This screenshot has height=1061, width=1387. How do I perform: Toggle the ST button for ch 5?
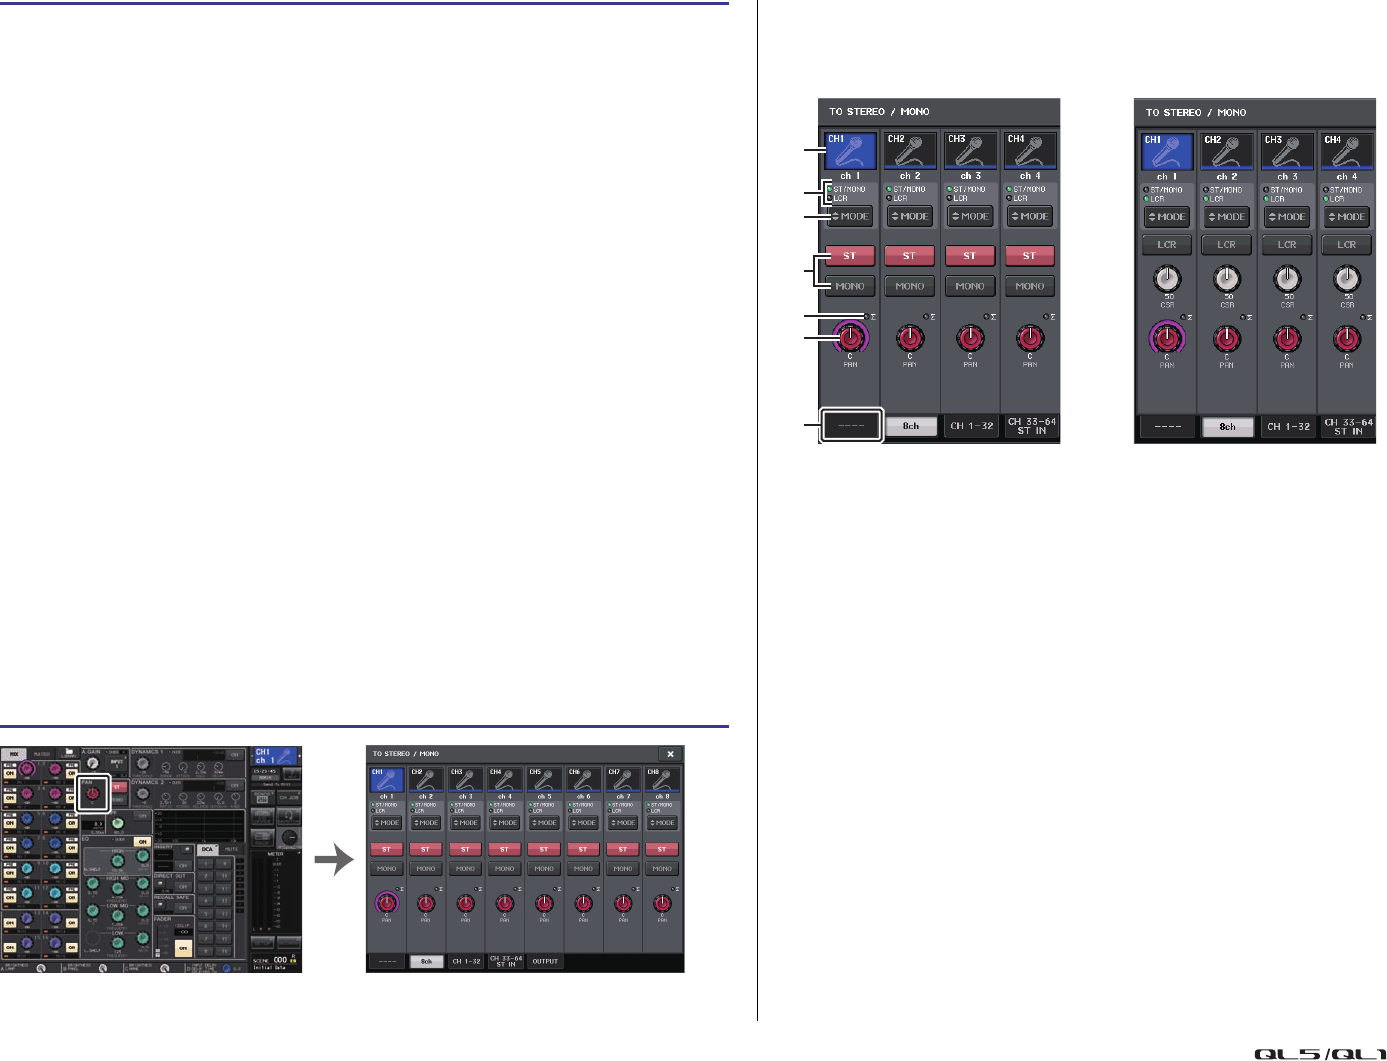(544, 849)
